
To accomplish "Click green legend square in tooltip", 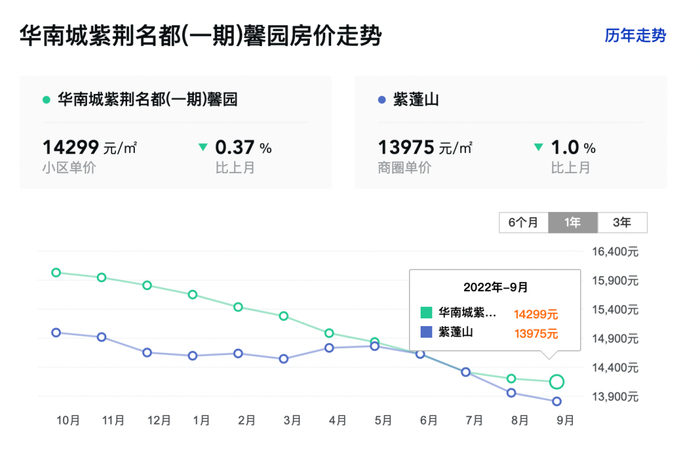I will [x=426, y=312].
